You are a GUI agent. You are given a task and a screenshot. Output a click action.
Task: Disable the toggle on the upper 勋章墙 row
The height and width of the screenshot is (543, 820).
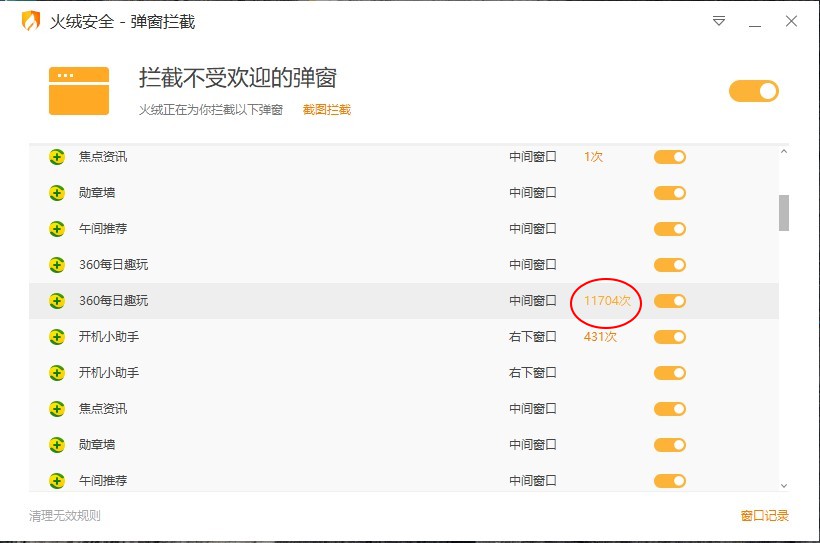(x=669, y=193)
